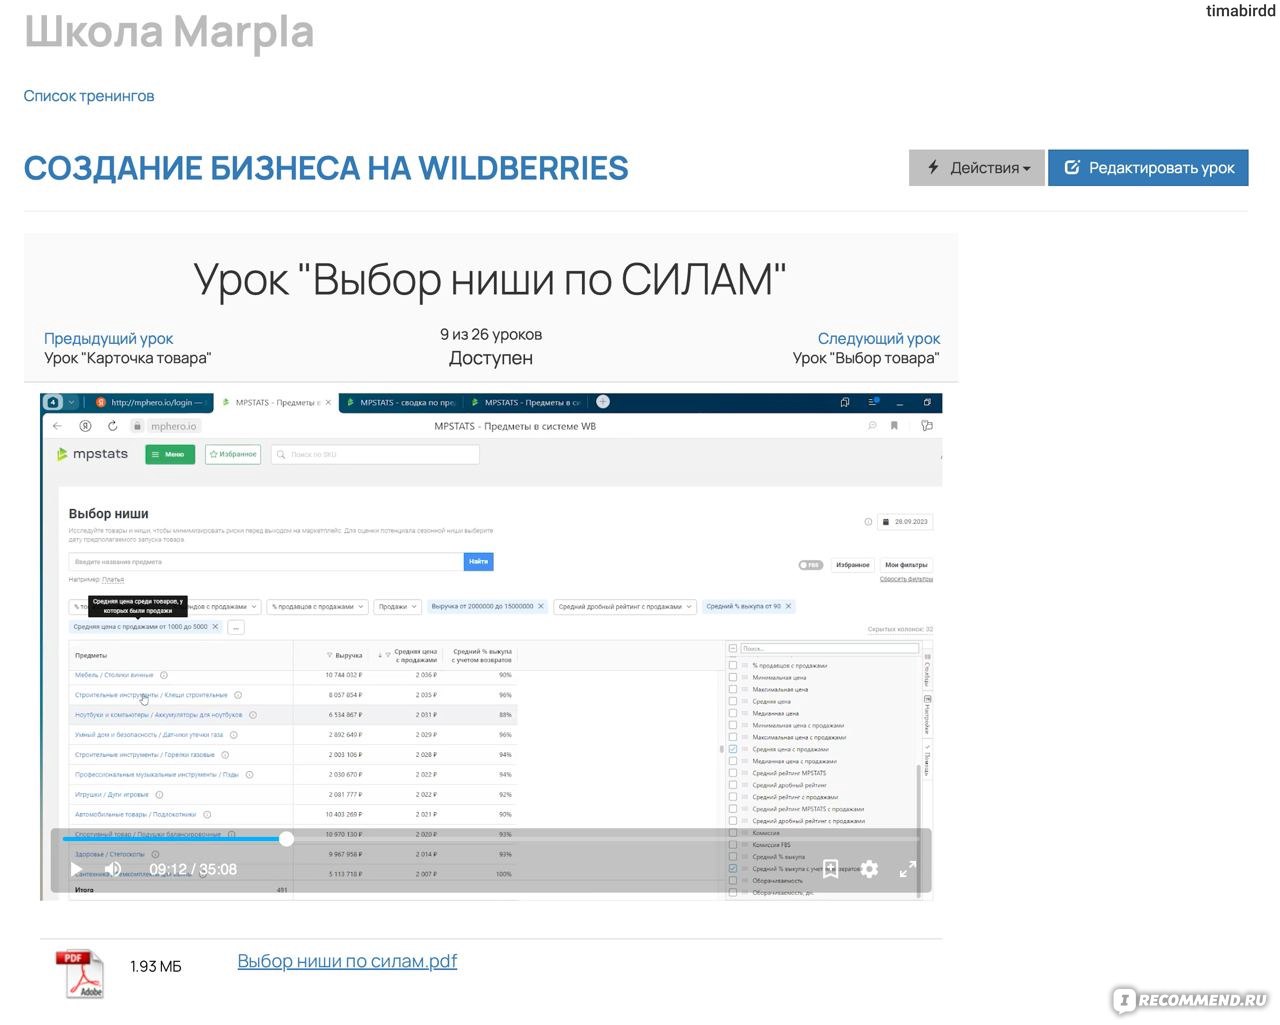The height and width of the screenshot is (1025, 1280).
Task: Click the Сбросить фильтры link
Action: [906, 579]
